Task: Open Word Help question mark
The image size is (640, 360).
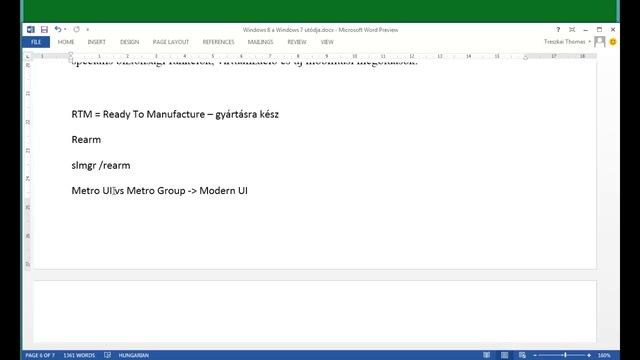Action: (x=558, y=29)
